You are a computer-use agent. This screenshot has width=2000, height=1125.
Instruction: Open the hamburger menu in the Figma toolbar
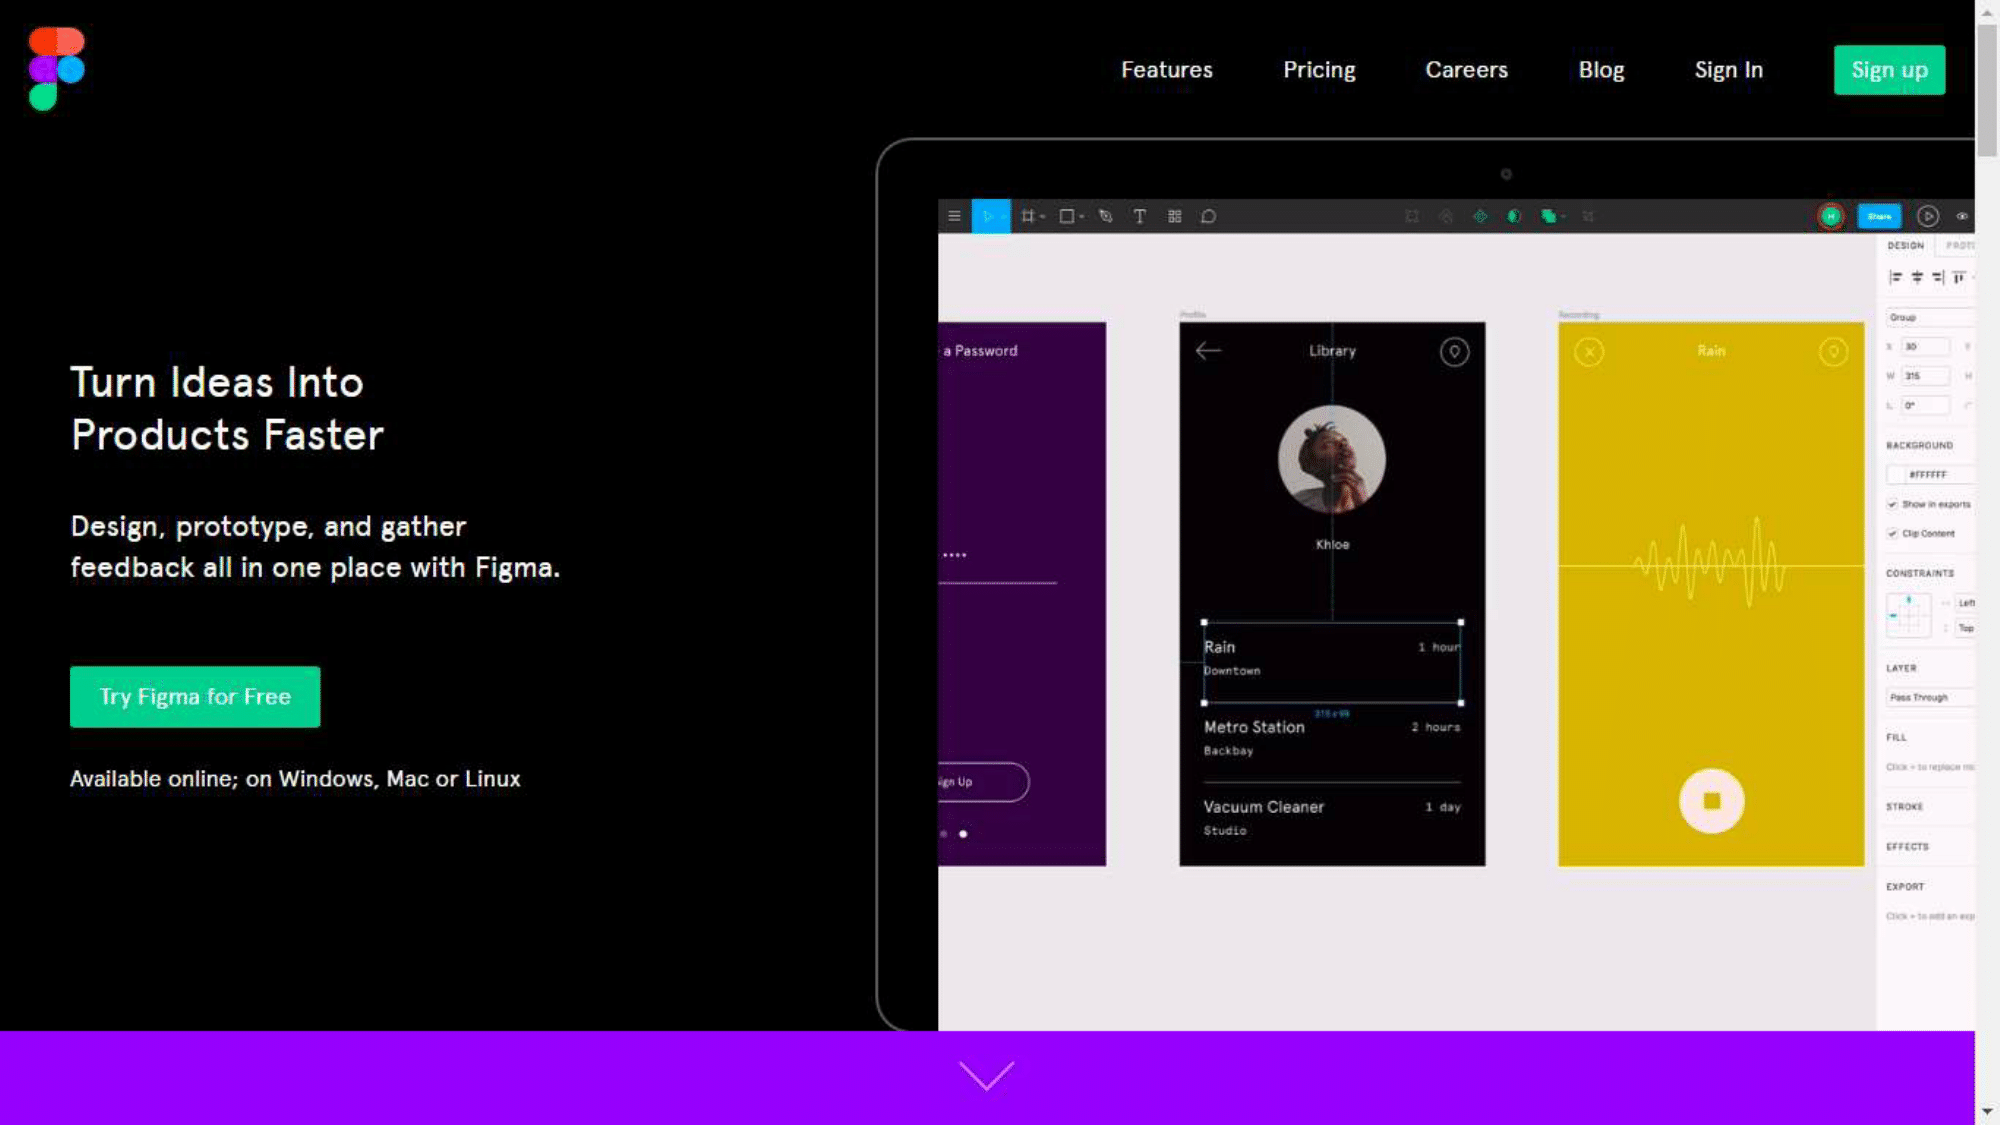pos(954,216)
